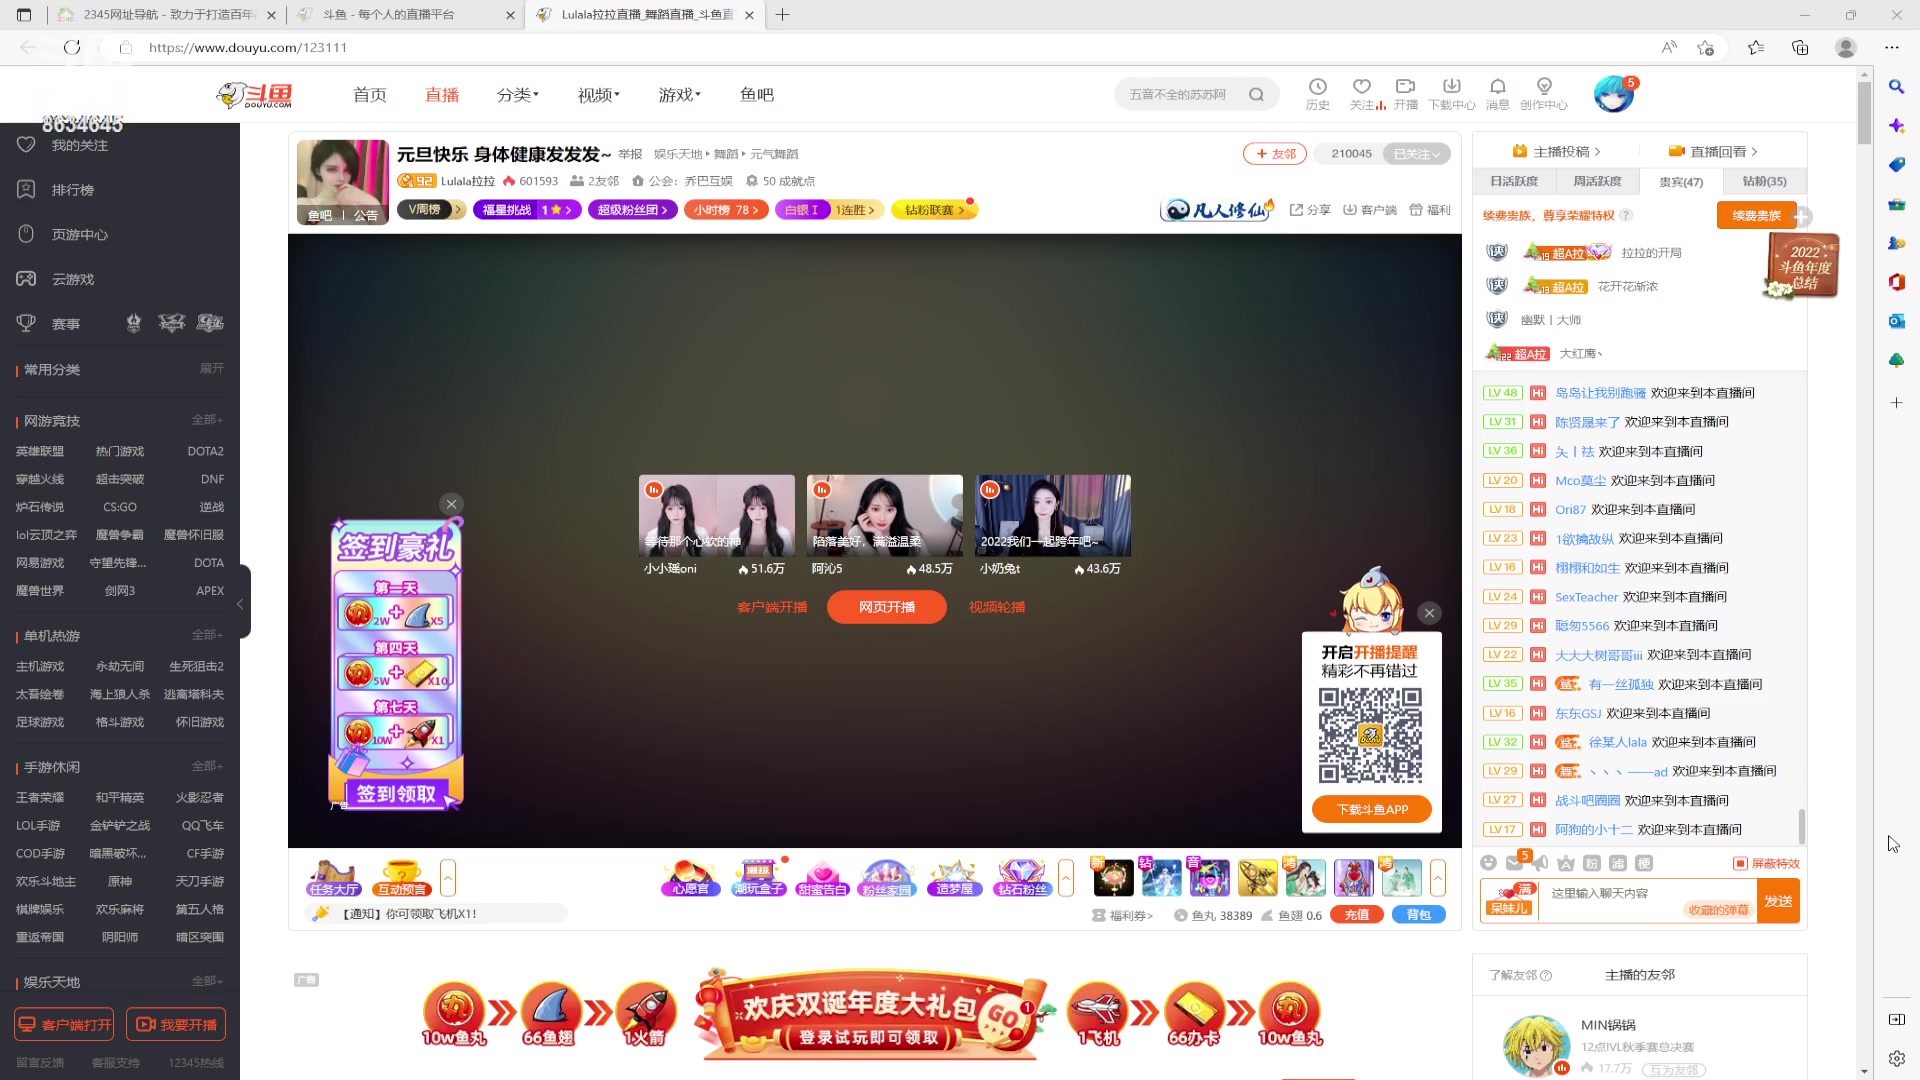Viewport: 1920px width, 1080px height.
Task: Switch to the 钻粉(35) tab
Action: pos(1766,181)
